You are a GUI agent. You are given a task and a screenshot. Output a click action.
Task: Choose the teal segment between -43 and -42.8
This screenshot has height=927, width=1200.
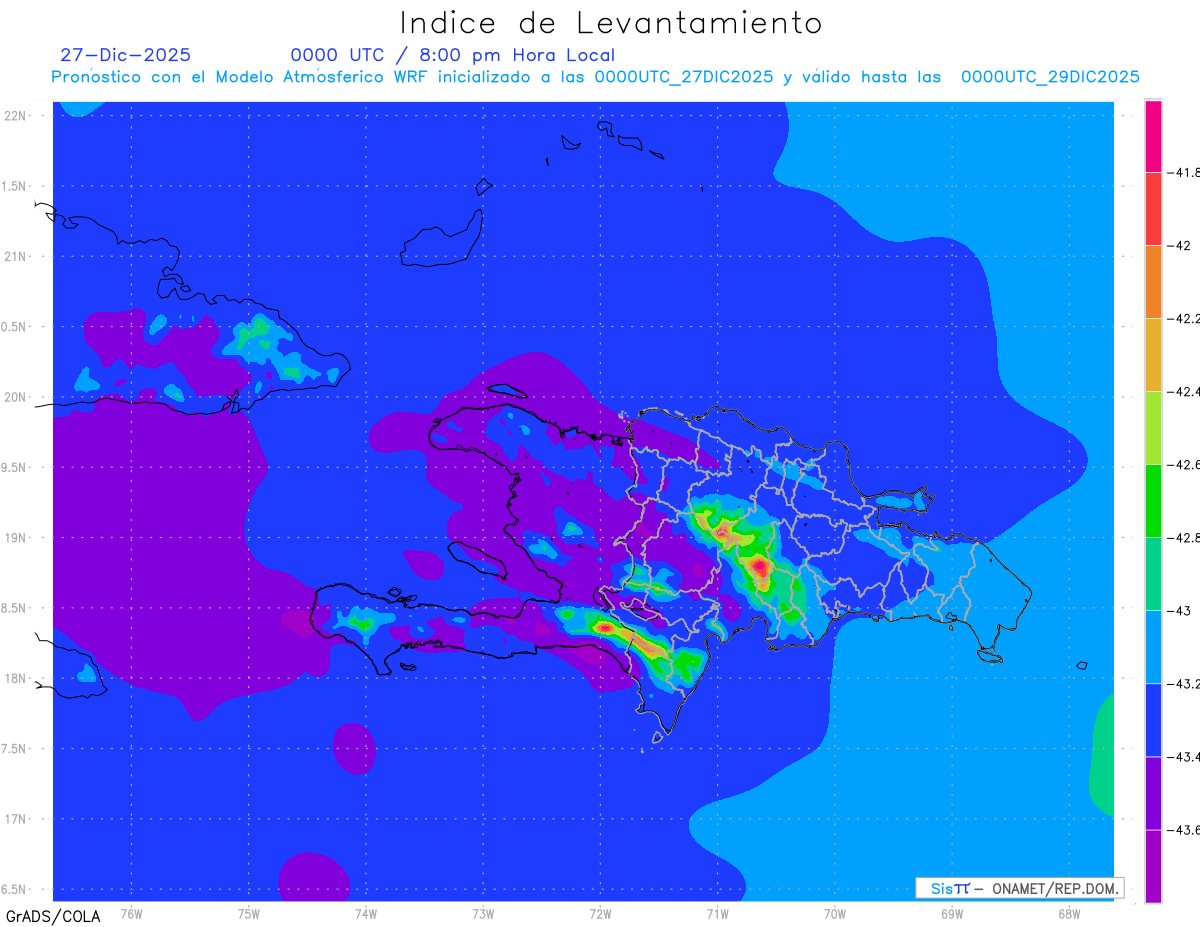(1153, 574)
